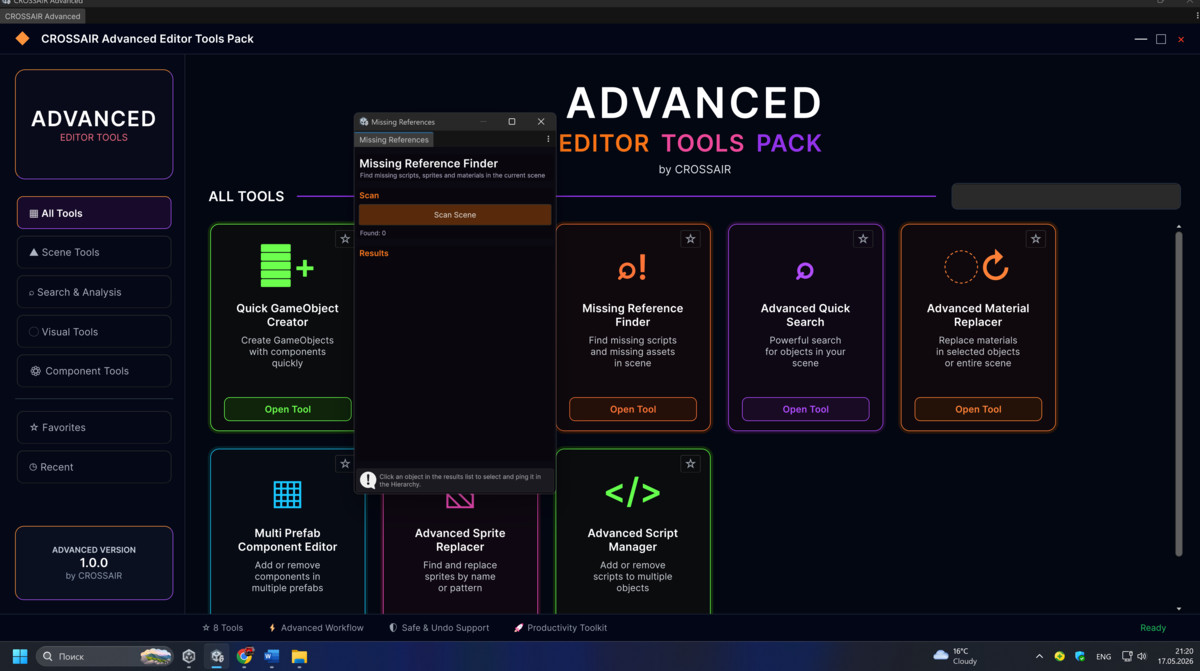Click the Missing Reference Finder card's orange icon
Viewport: 1200px width, 671px height.
(632, 267)
